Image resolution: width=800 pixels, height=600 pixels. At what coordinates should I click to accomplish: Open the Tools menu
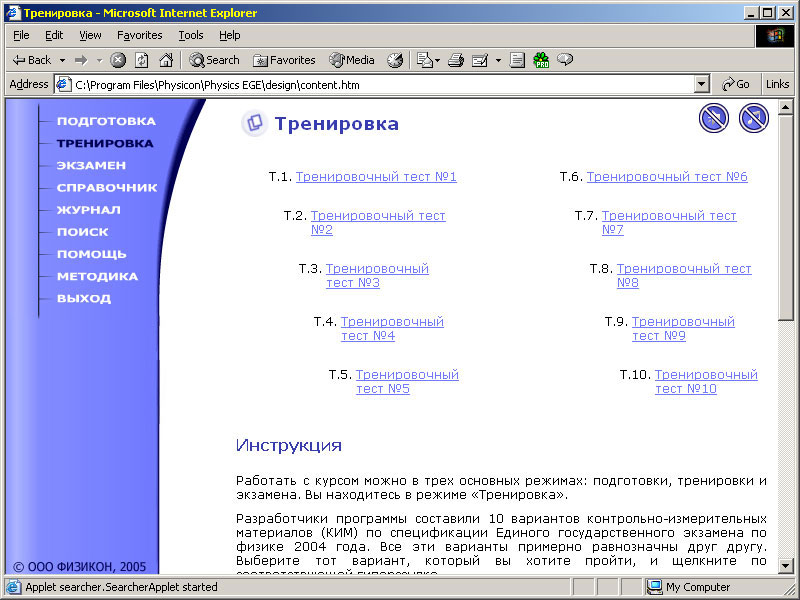[x=191, y=35]
